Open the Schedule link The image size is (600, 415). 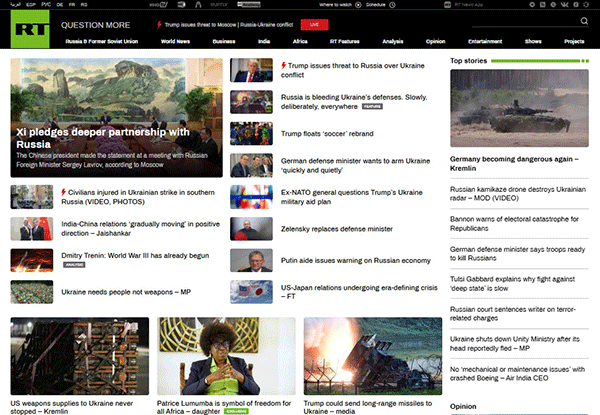[376, 5]
